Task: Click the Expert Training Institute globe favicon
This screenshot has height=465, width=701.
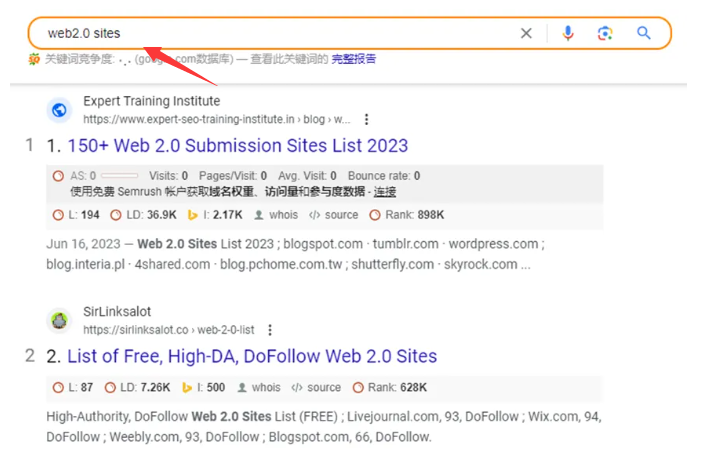Action: 59,110
